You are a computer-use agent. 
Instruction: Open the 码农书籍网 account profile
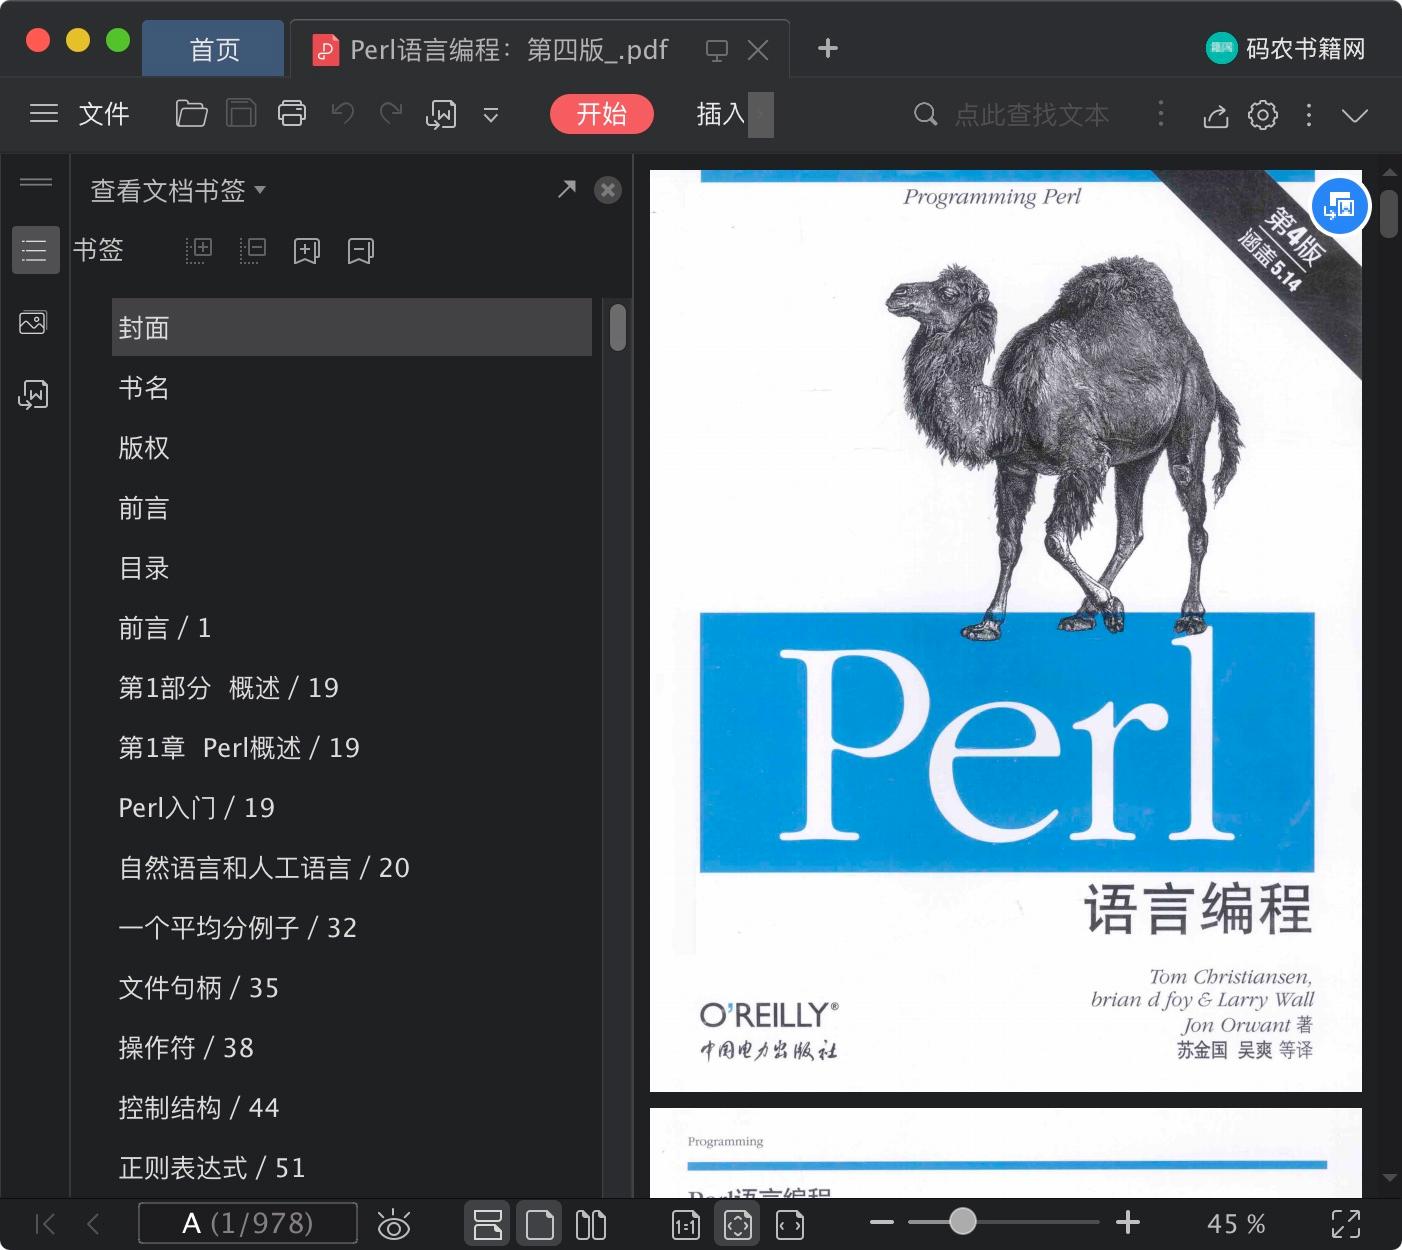[x=1286, y=48]
